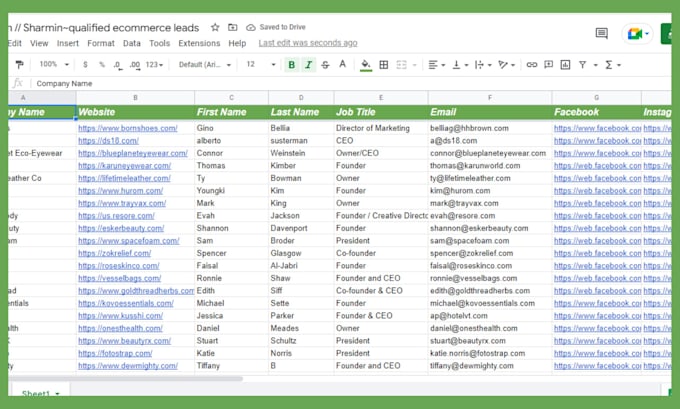680x409 pixels.
Task: Open the Merge cells dropdown arrow
Action: (x=415, y=65)
